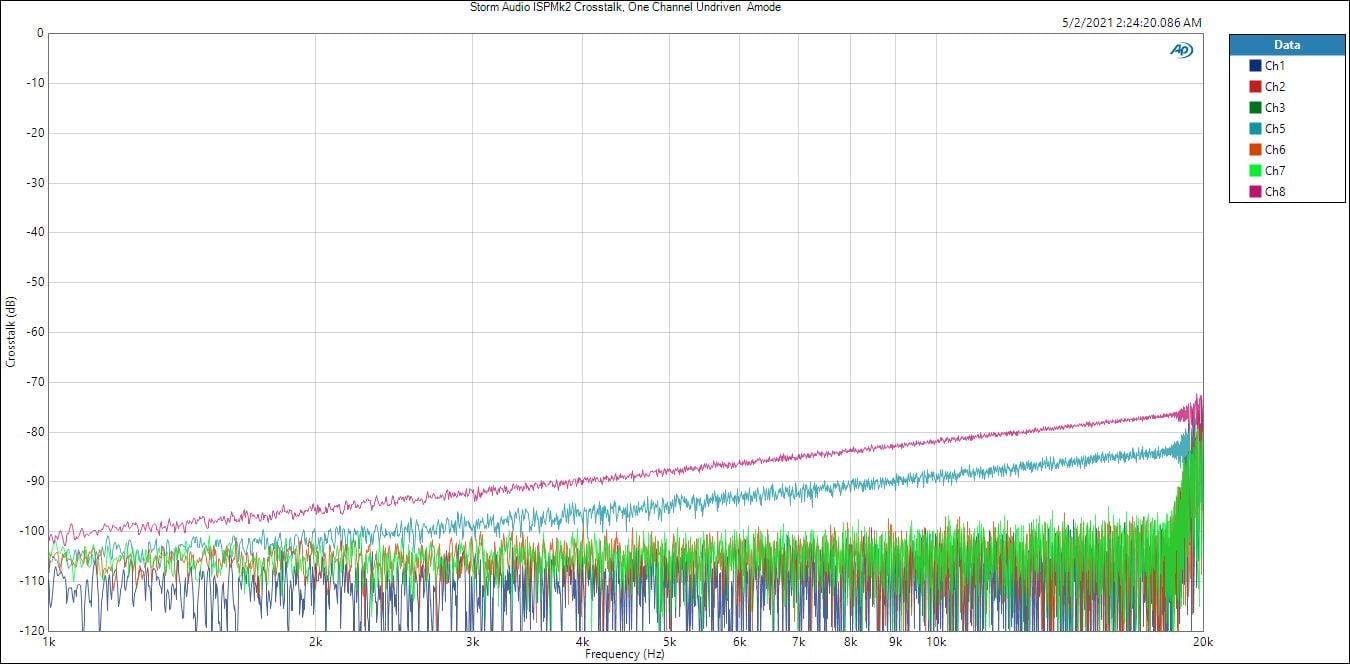The image size is (1350, 664).
Task: Click the AP logo in the chart corner
Action: coord(1181,50)
